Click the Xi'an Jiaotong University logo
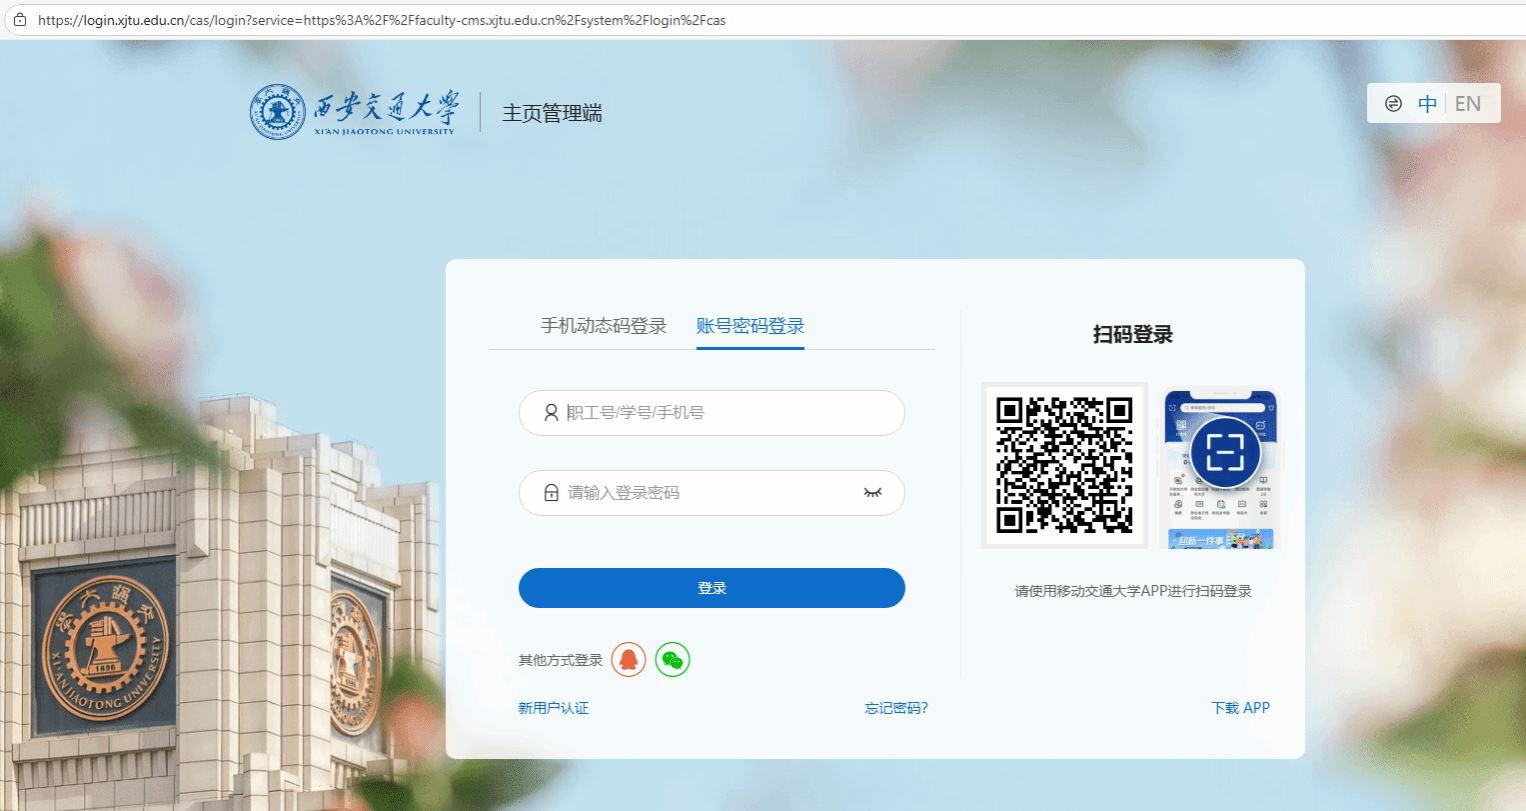The height and width of the screenshot is (811, 1526). (353, 112)
